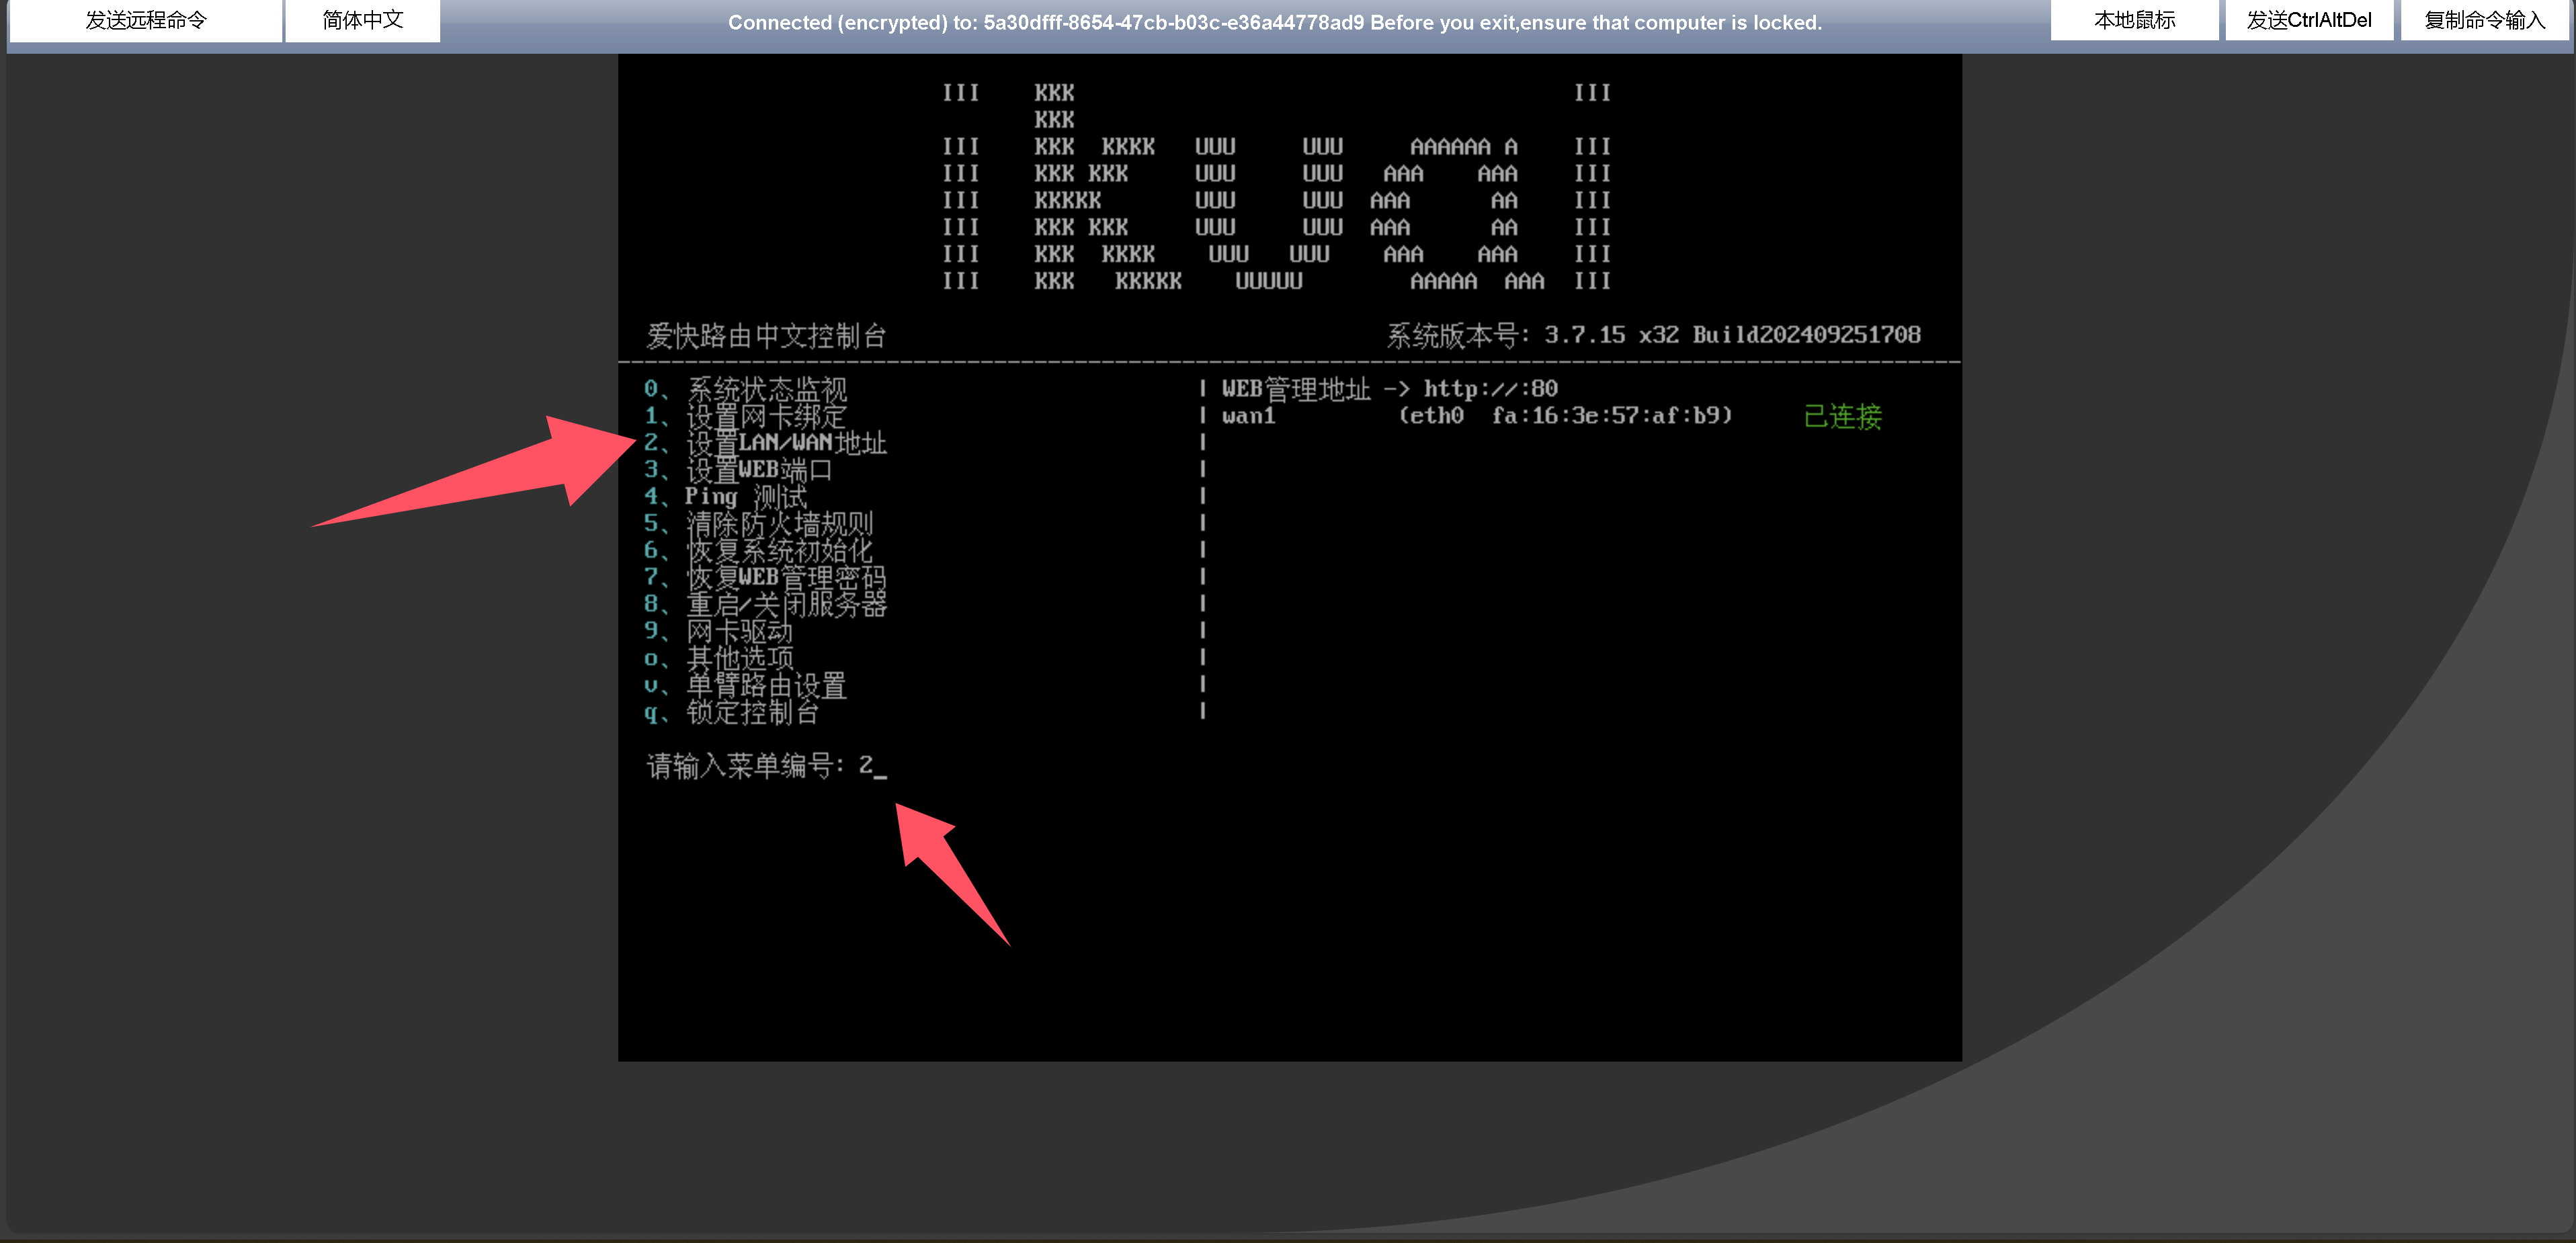Image resolution: width=2576 pixels, height=1243 pixels.
Task: Open the 简体中文 language selector
Action: coord(362,21)
